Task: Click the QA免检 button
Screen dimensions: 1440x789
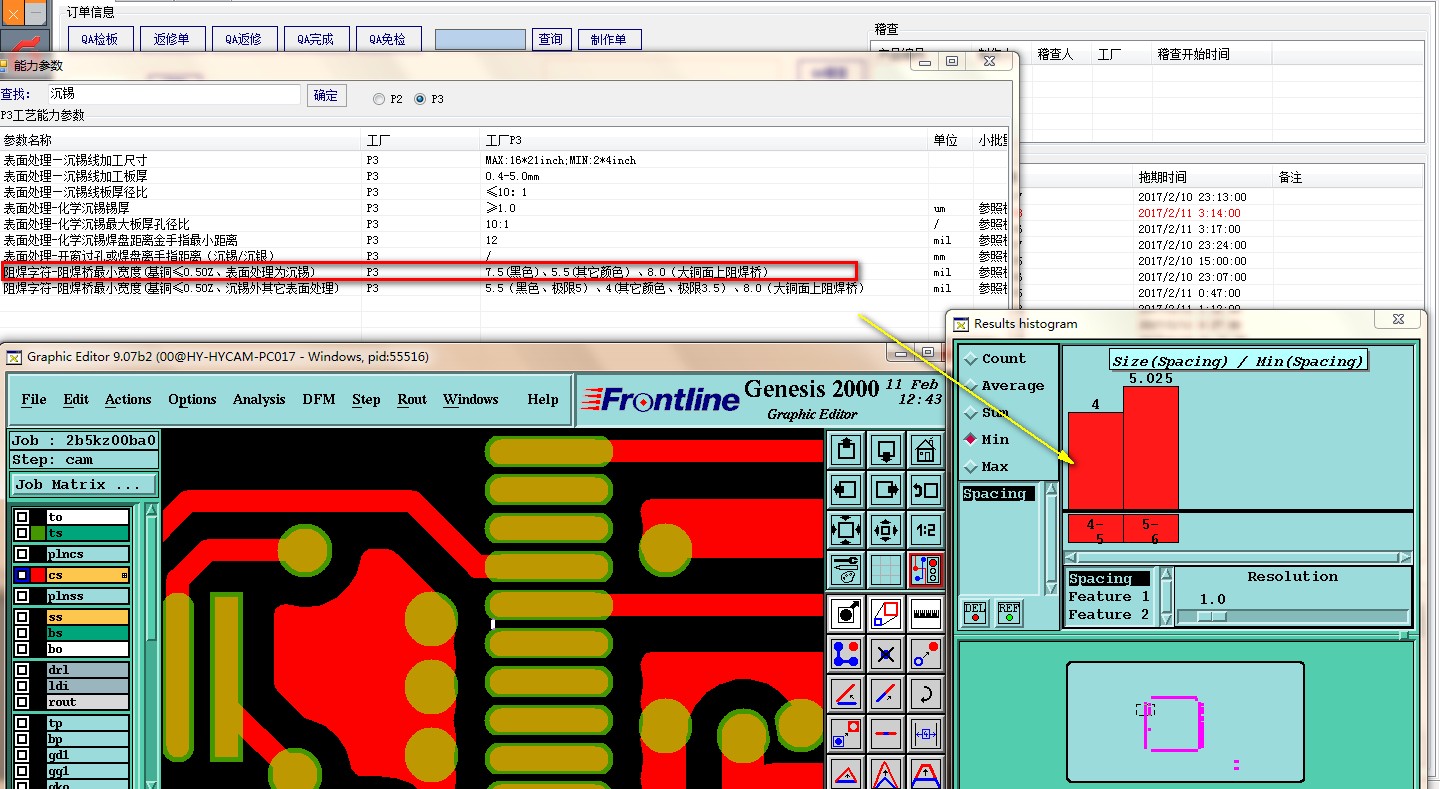Action: (388, 39)
